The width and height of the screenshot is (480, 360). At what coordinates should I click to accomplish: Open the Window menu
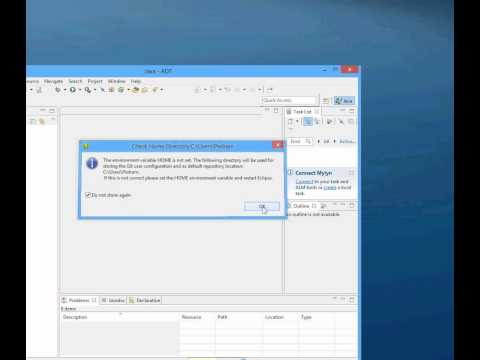(x=116, y=81)
